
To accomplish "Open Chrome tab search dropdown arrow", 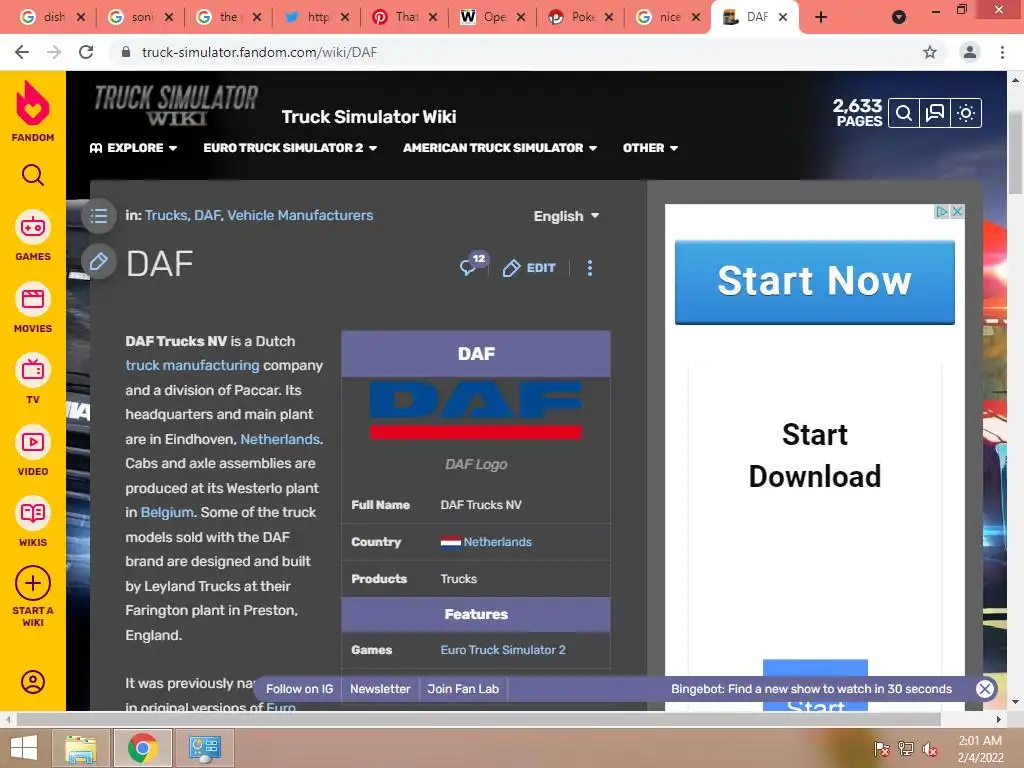I will coord(899,18).
